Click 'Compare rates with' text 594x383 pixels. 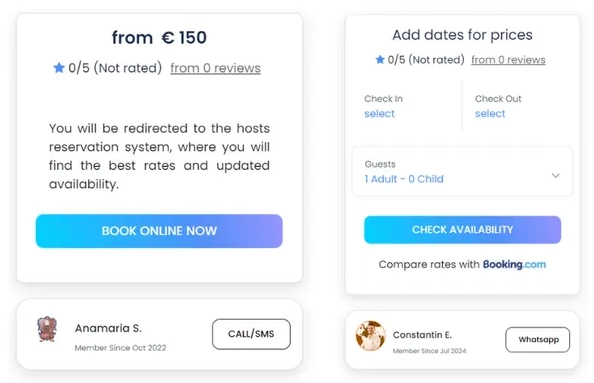click(429, 264)
